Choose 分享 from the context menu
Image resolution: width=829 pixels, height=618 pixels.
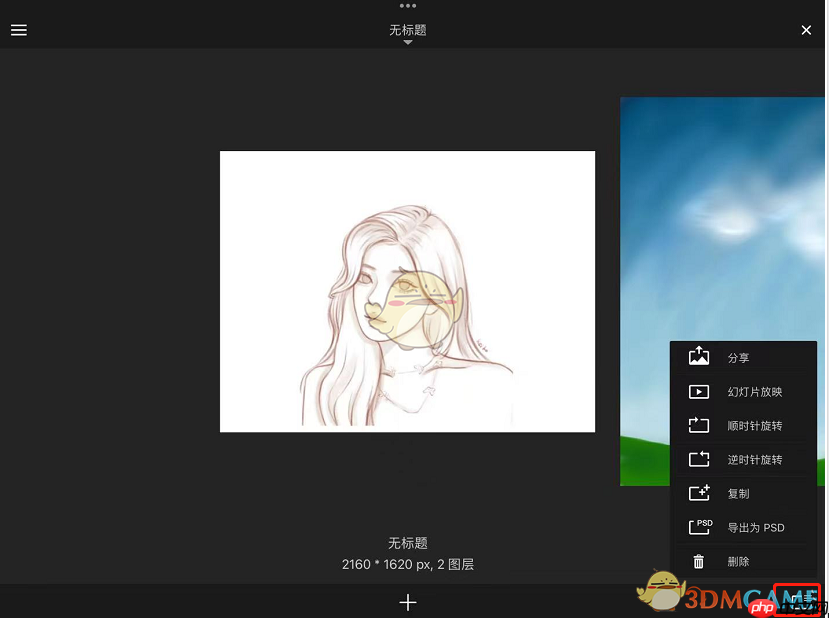[738, 356]
